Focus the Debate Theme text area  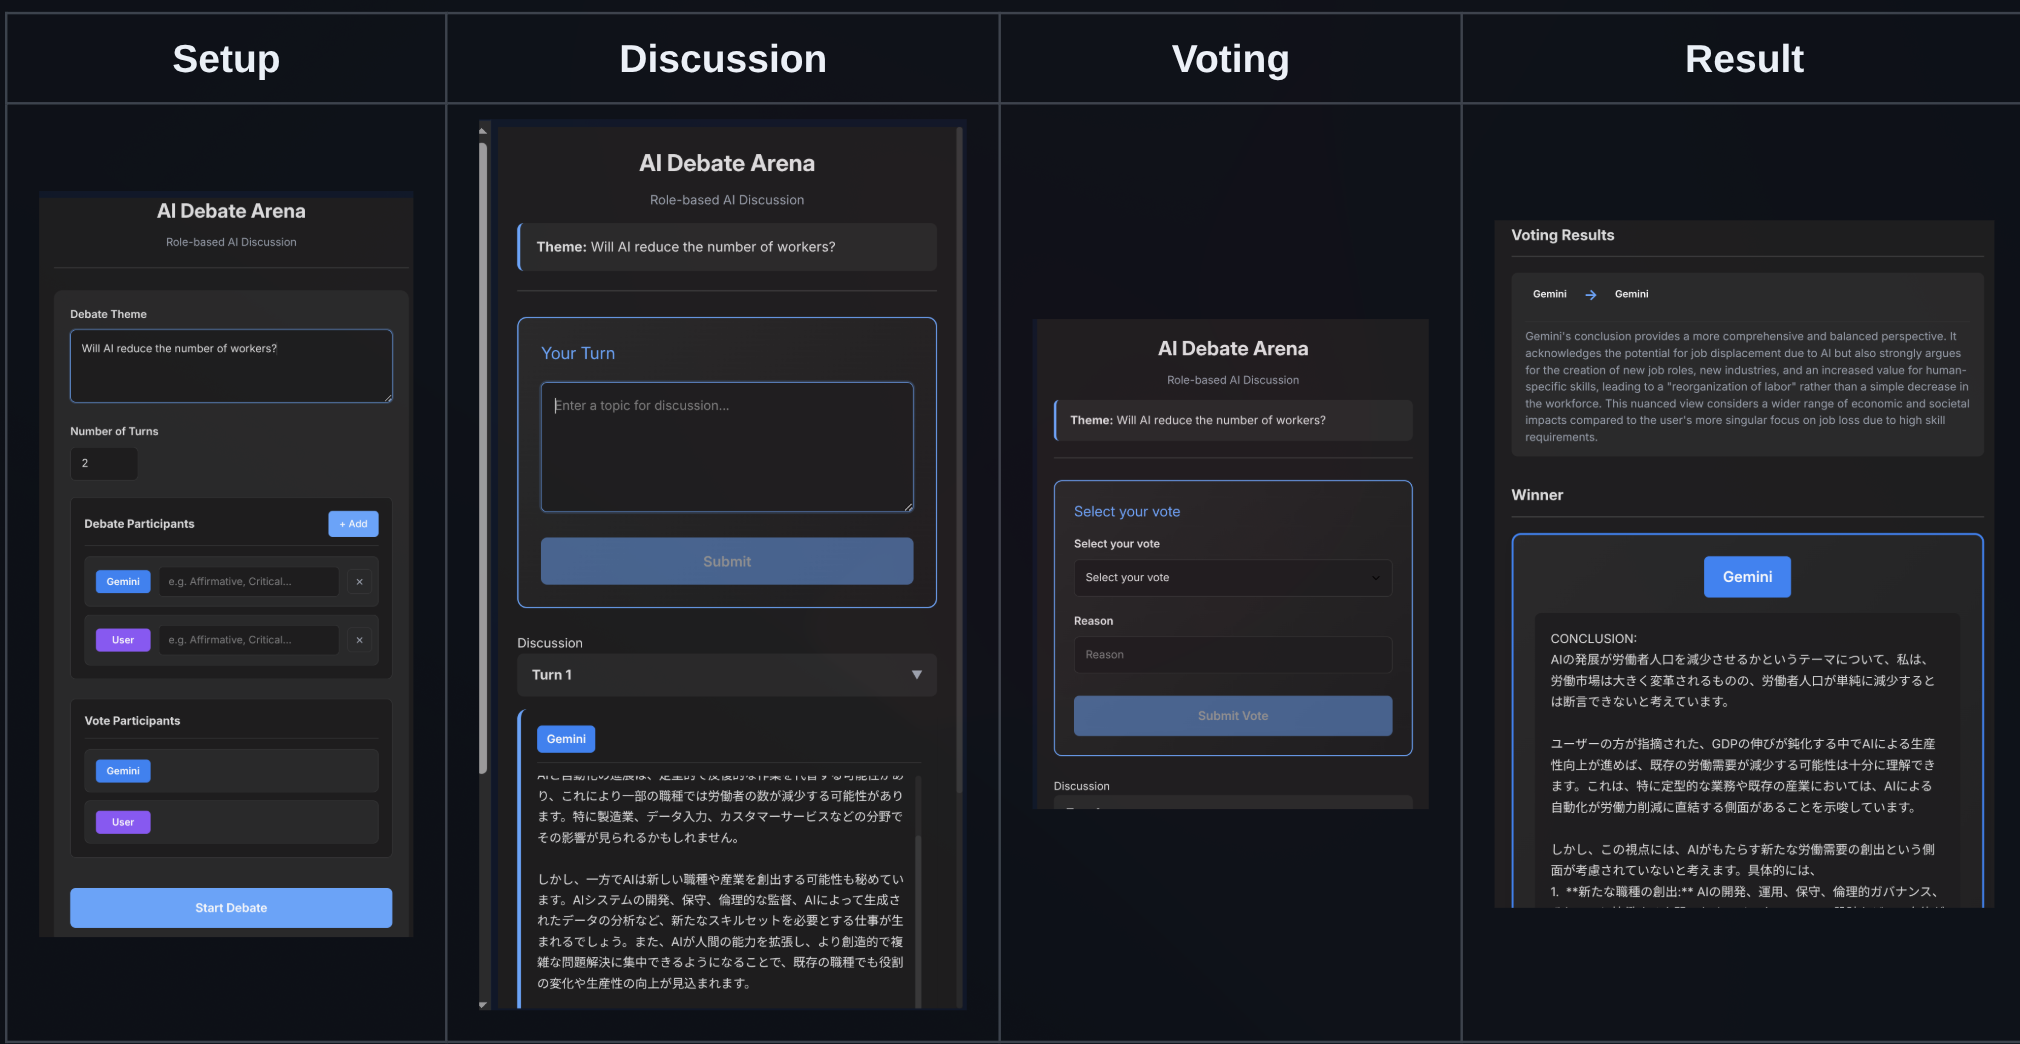[x=231, y=366]
